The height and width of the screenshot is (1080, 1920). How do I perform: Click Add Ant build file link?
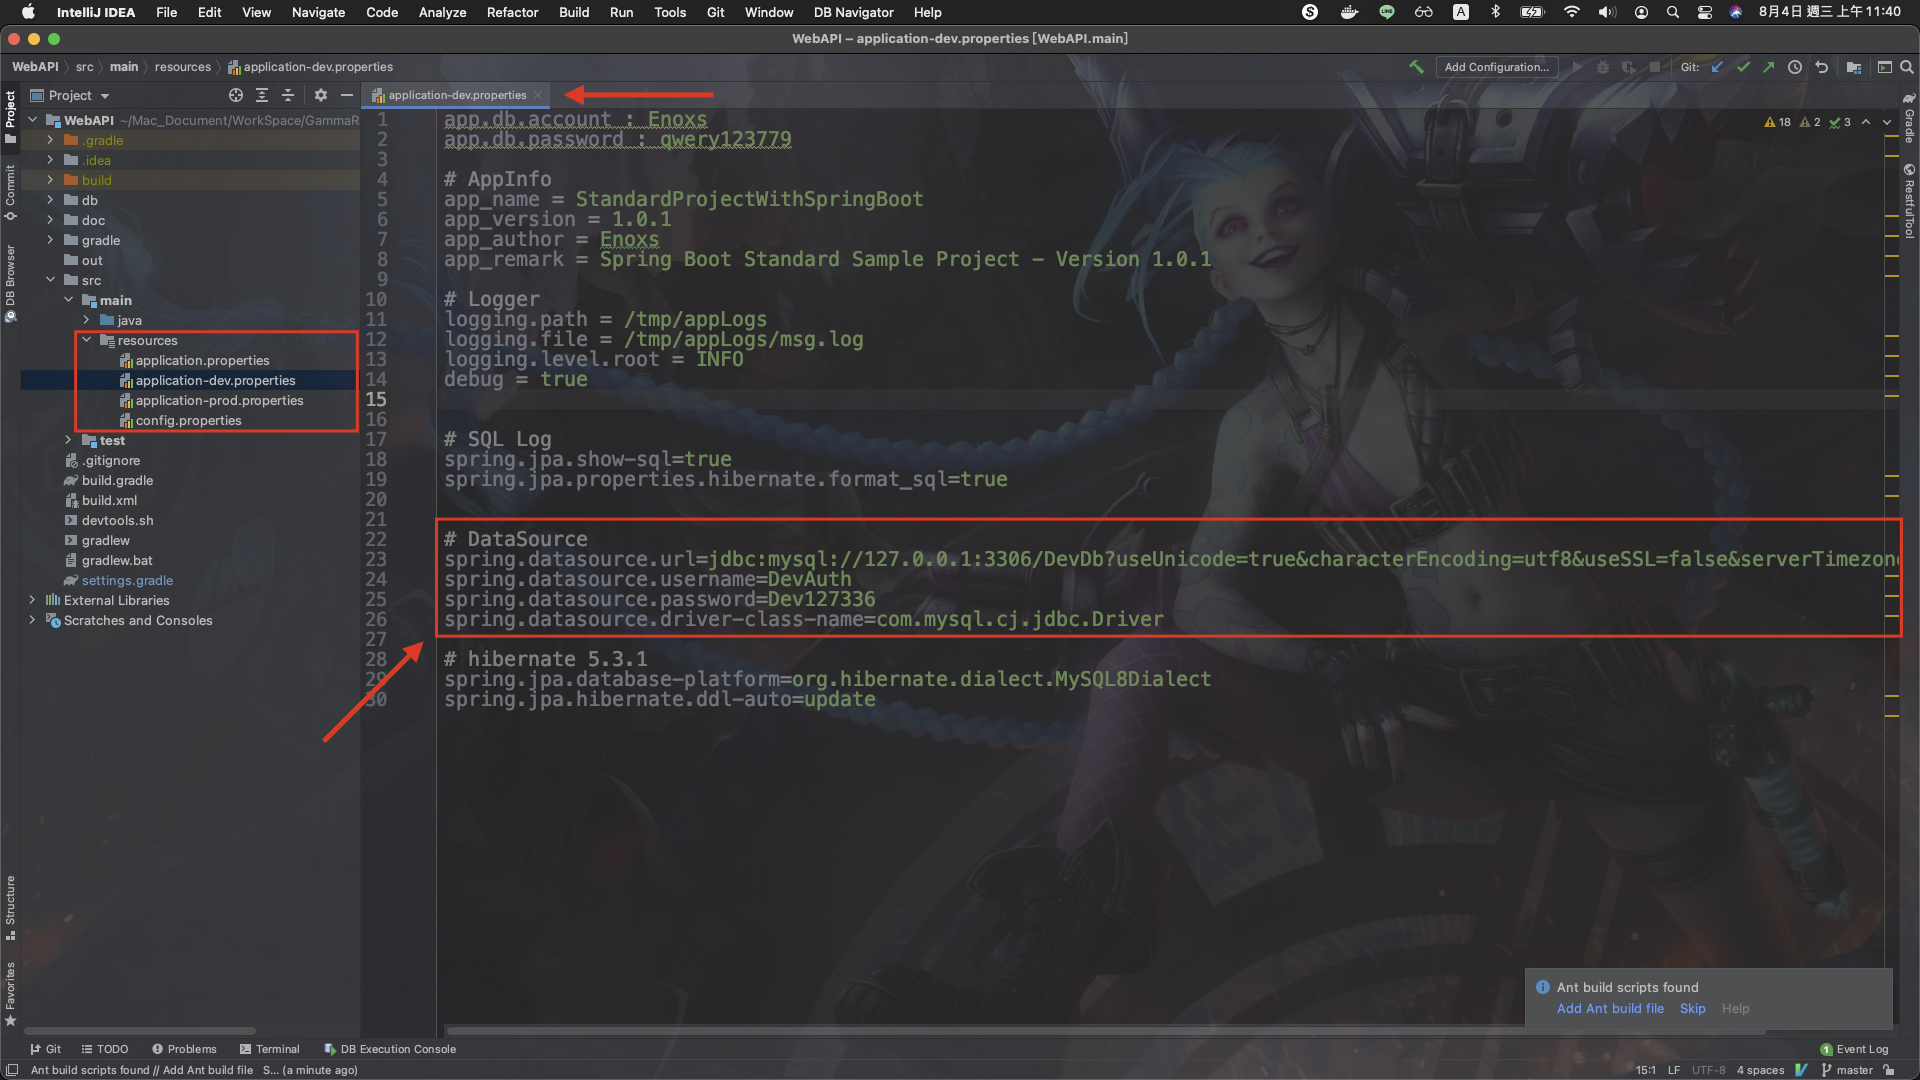click(1610, 1008)
